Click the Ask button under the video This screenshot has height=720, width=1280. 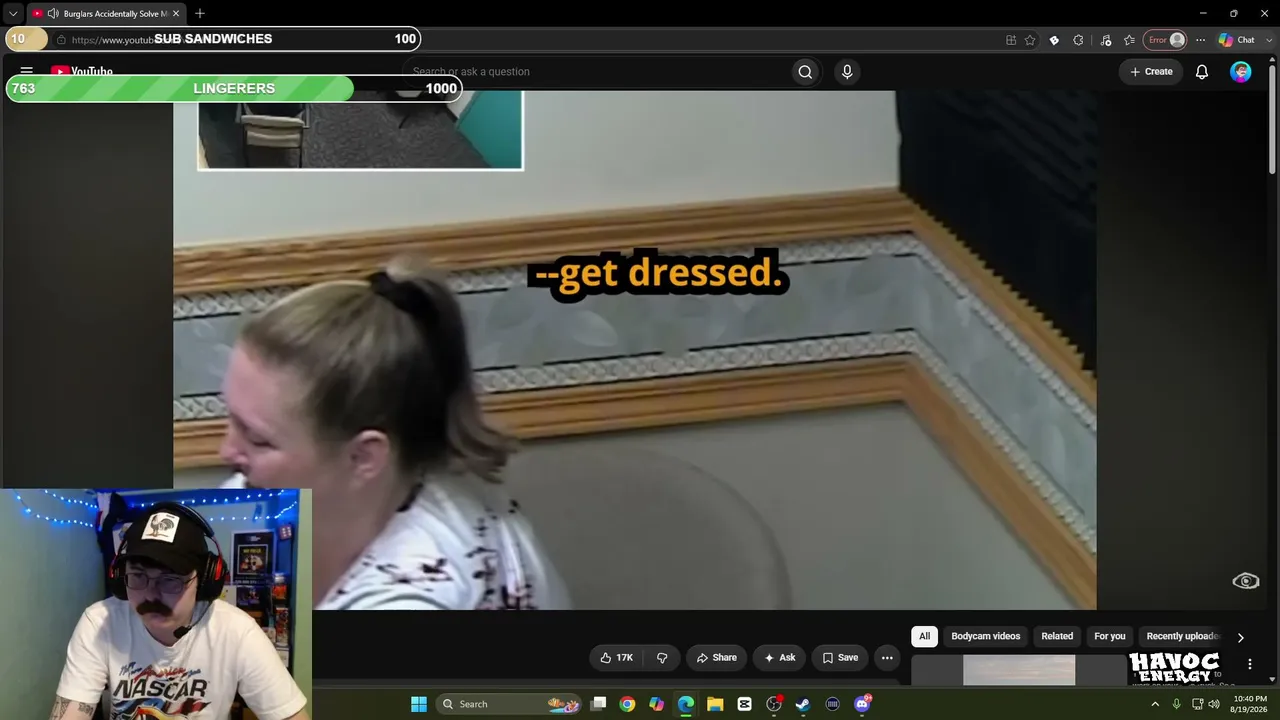[779, 657]
